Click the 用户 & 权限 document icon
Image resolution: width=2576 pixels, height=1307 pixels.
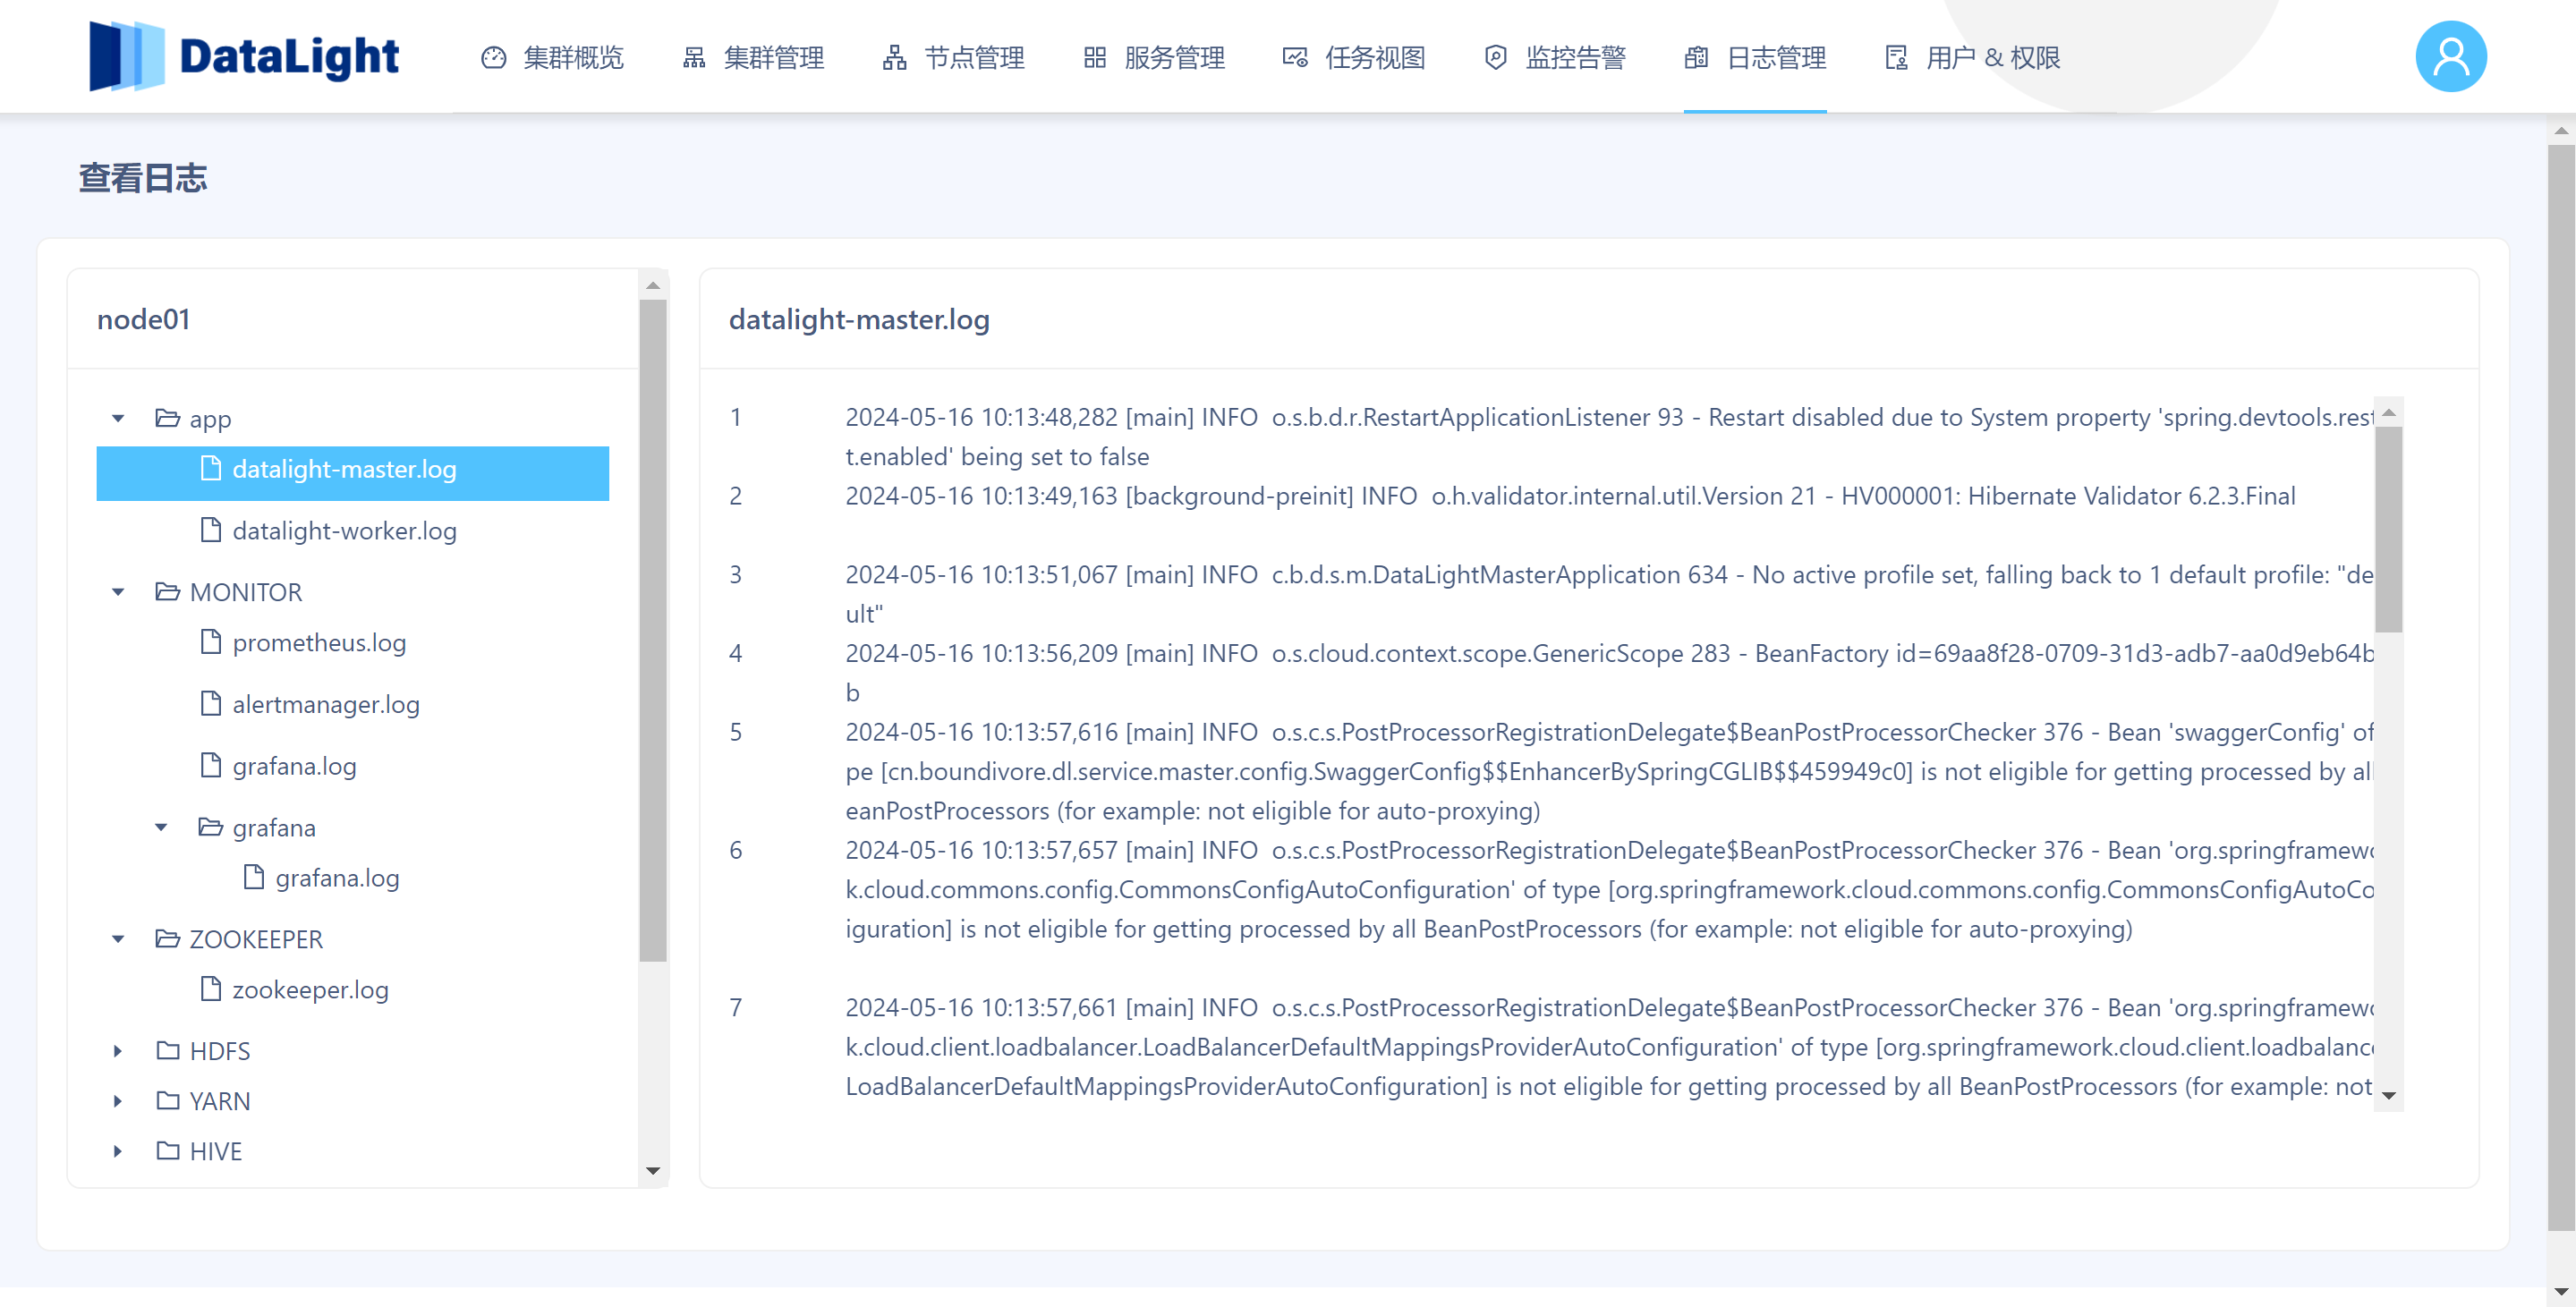point(1896,58)
